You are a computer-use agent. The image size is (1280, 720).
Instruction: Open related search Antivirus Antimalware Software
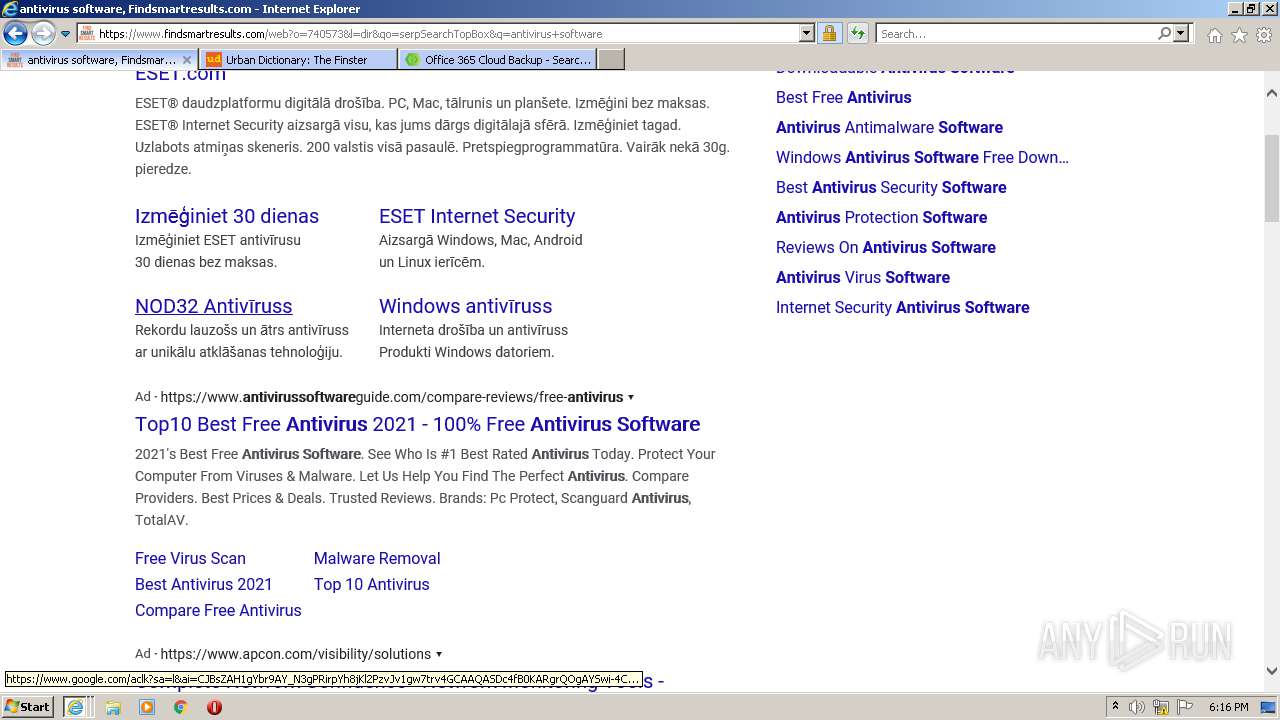pos(889,127)
